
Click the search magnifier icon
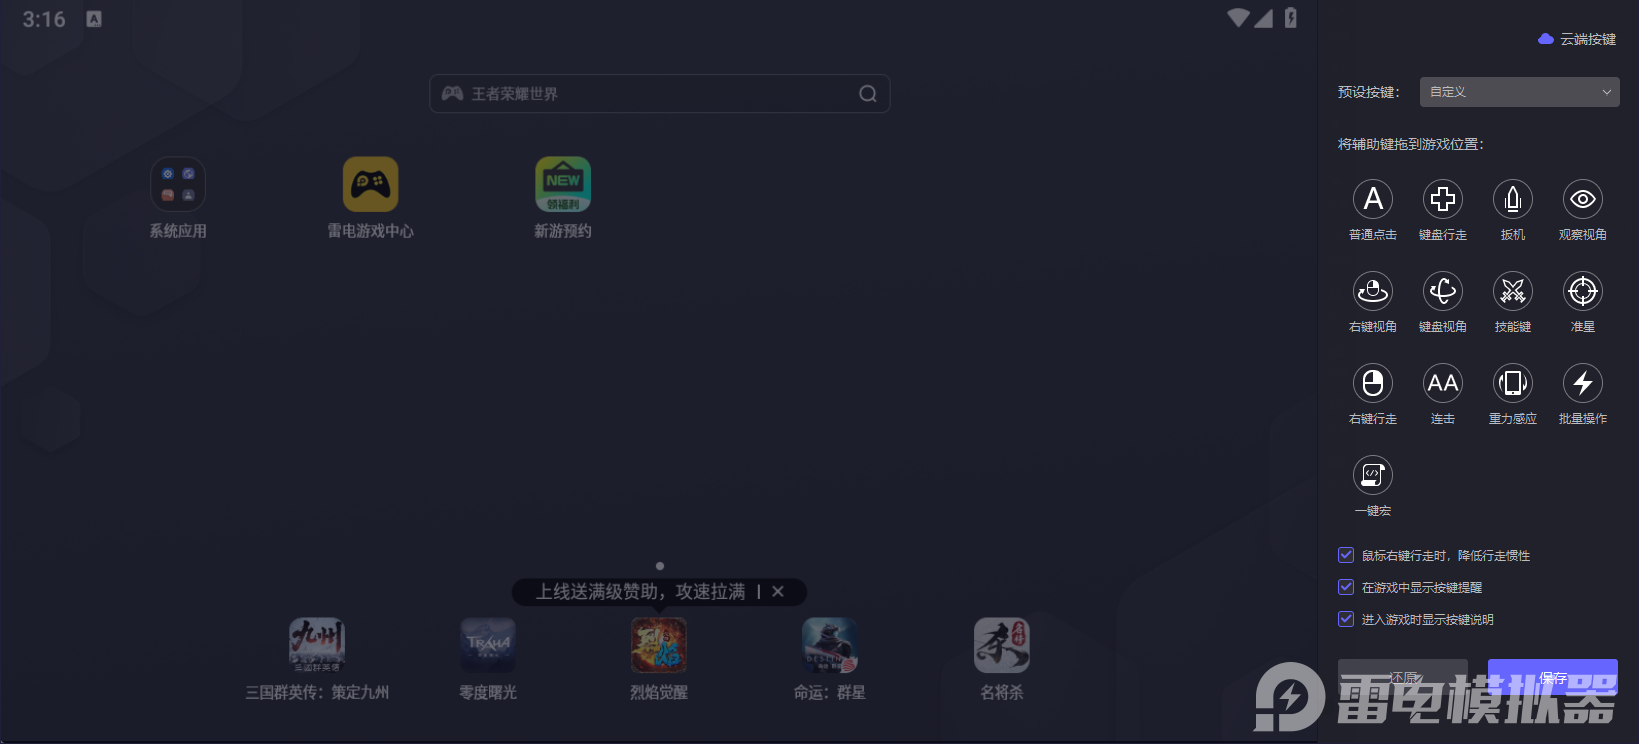pyautogui.click(x=868, y=93)
